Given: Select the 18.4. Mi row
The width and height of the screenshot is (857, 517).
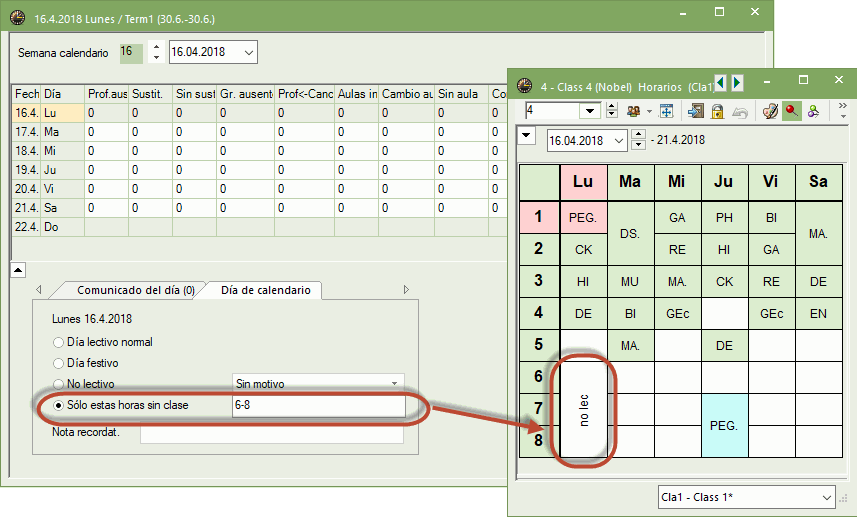Looking at the screenshot, I should (x=260, y=151).
